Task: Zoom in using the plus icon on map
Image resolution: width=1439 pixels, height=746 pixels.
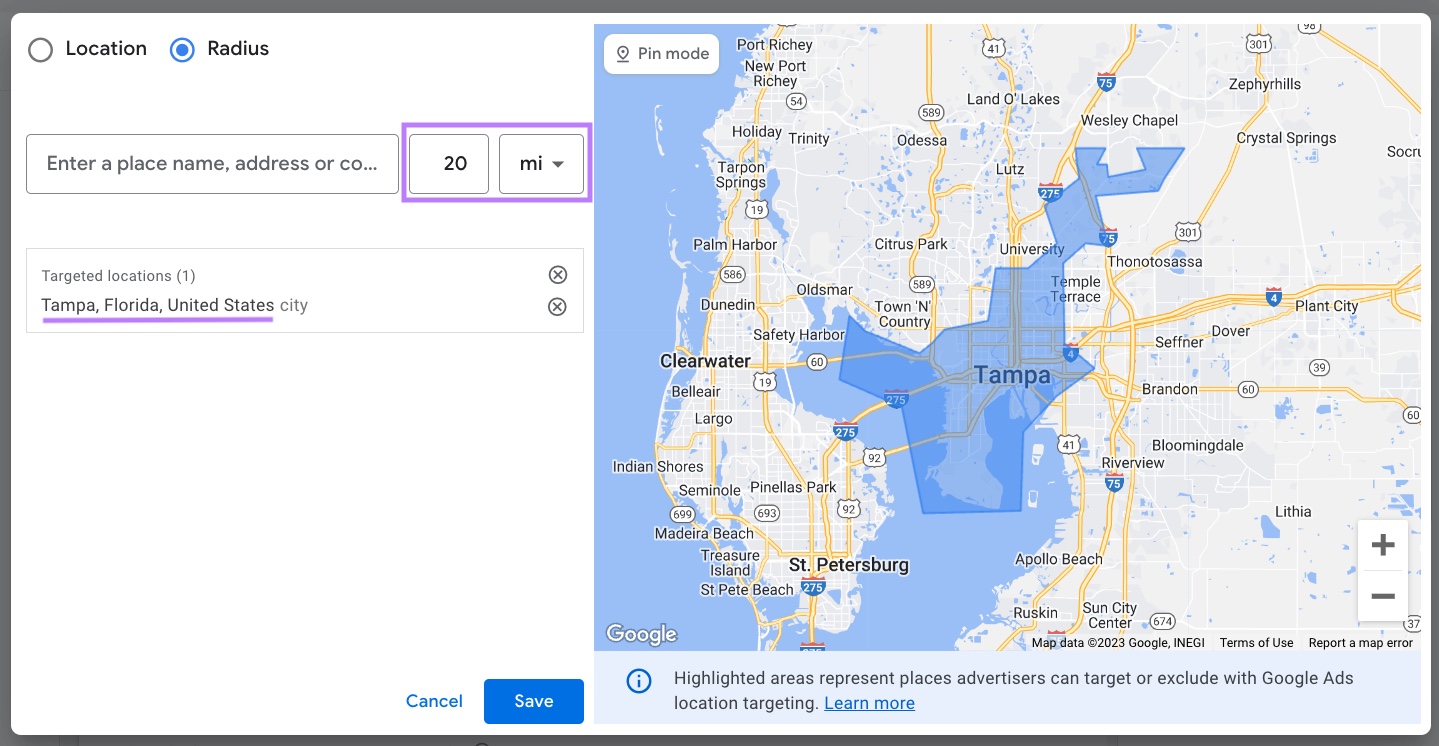Action: point(1383,544)
